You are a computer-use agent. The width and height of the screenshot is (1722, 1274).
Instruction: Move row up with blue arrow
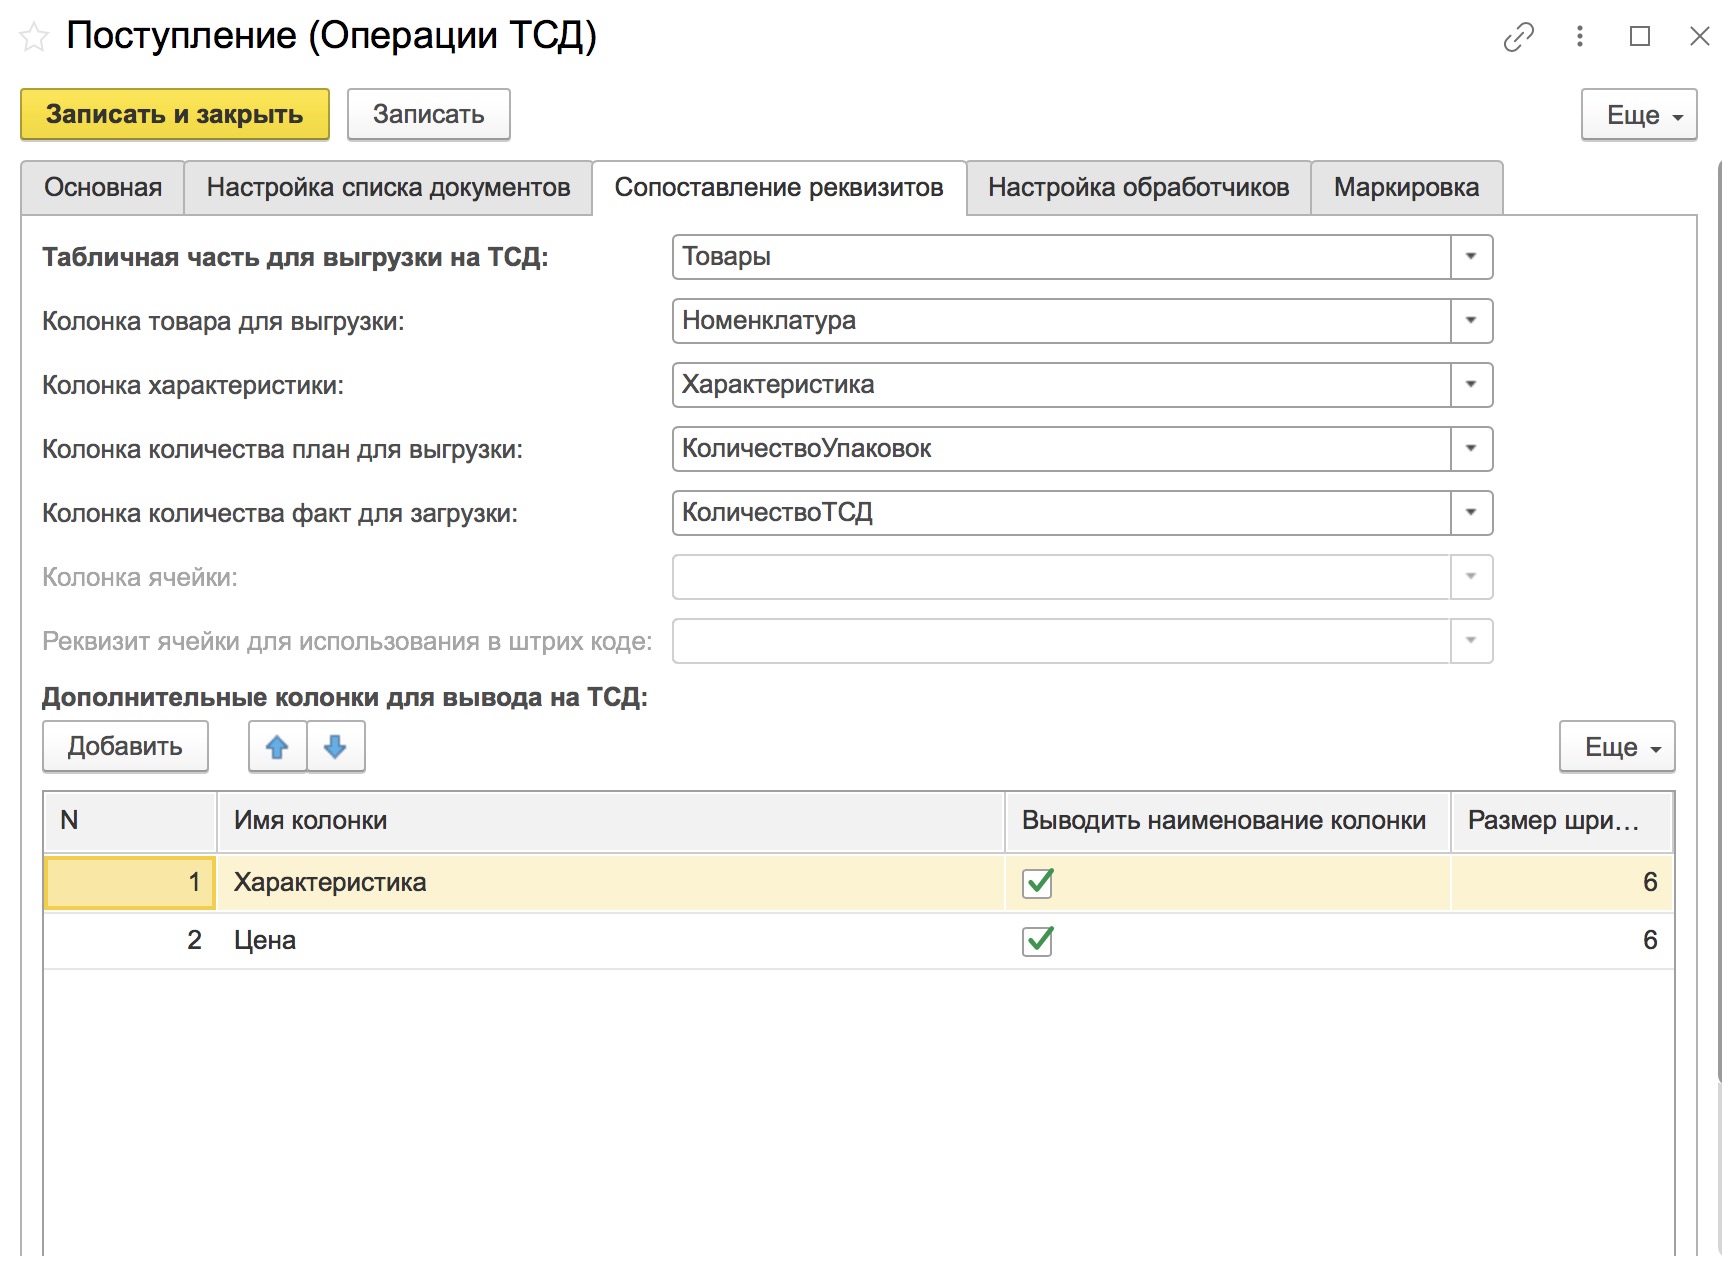pos(277,746)
